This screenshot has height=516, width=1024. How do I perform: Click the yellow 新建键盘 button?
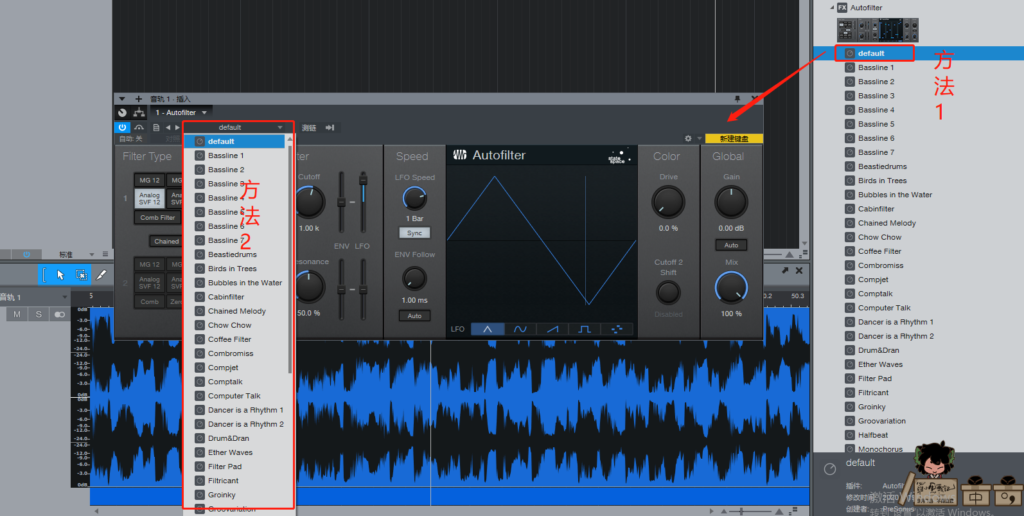pos(734,138)
